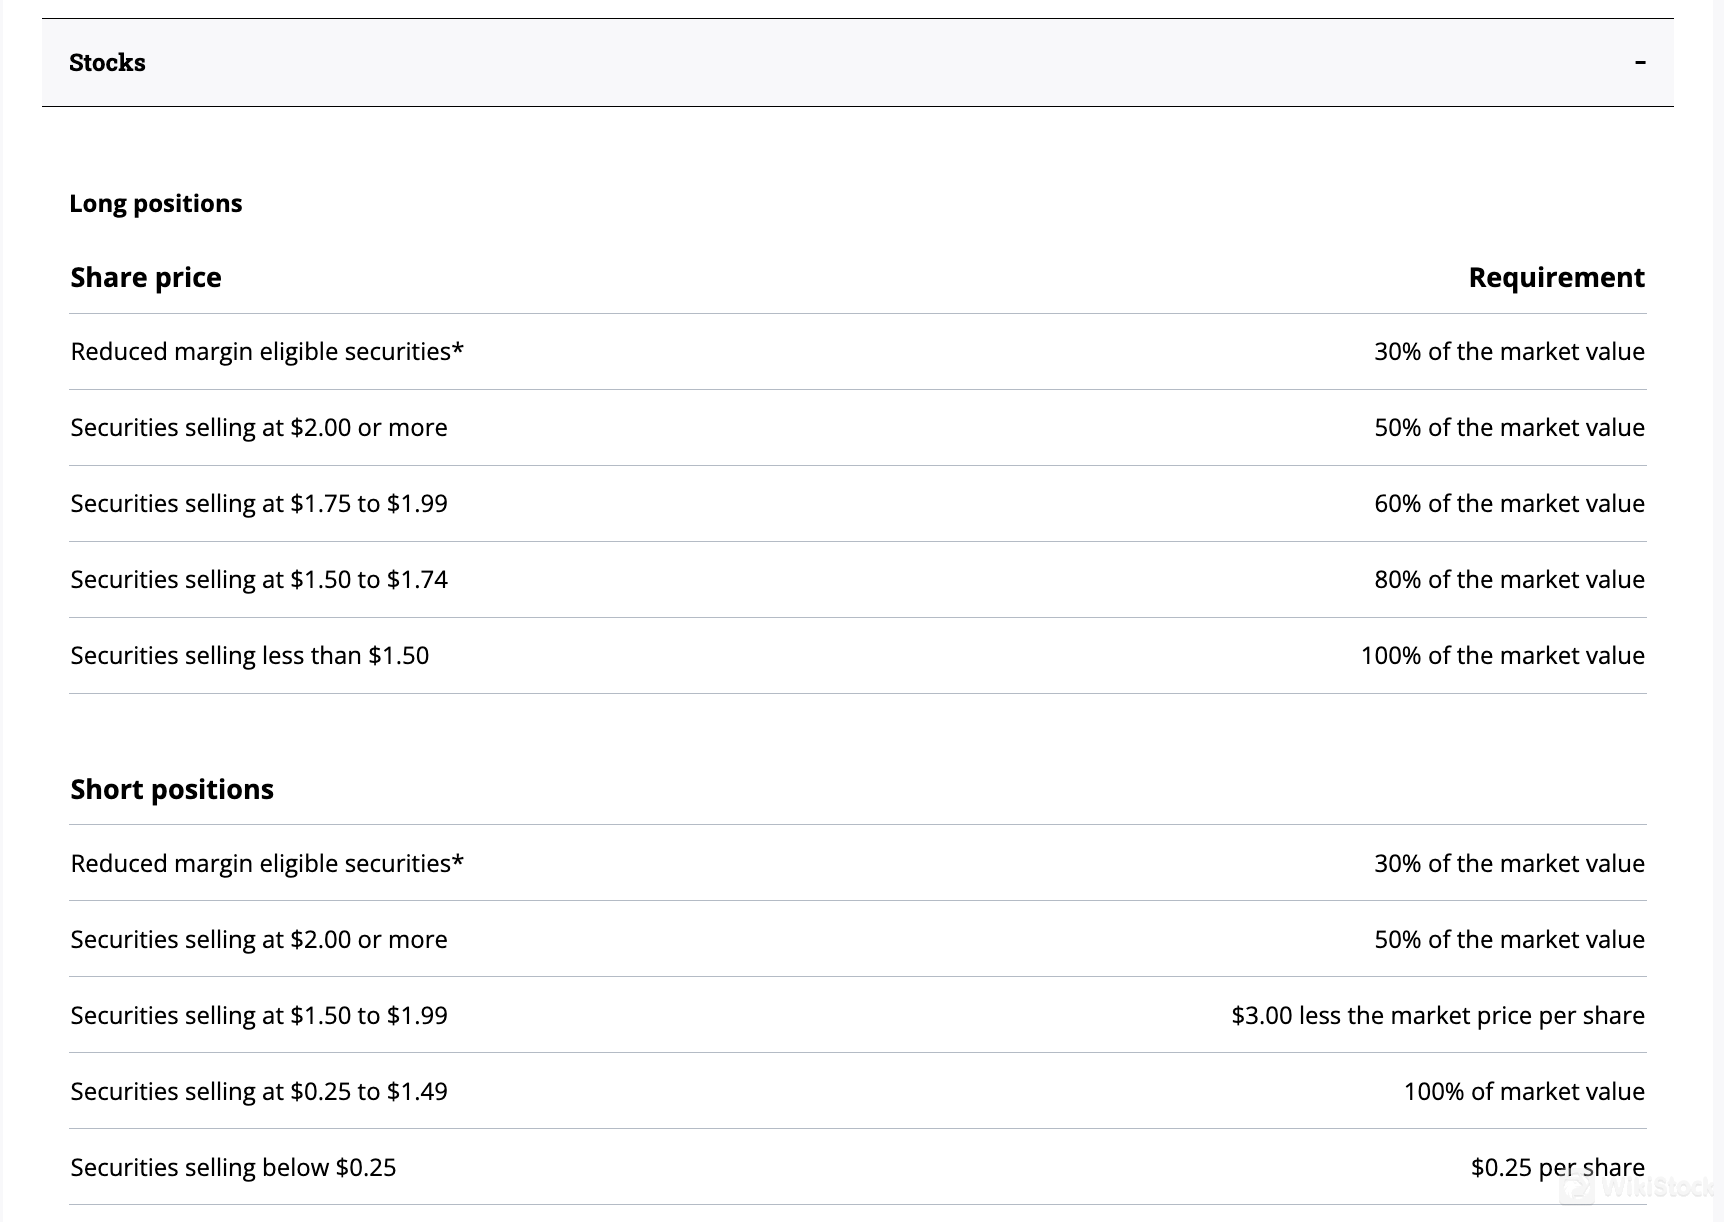
Task: Click the WikiStock watermark logo
Action: click(x=1640, y=1188)
